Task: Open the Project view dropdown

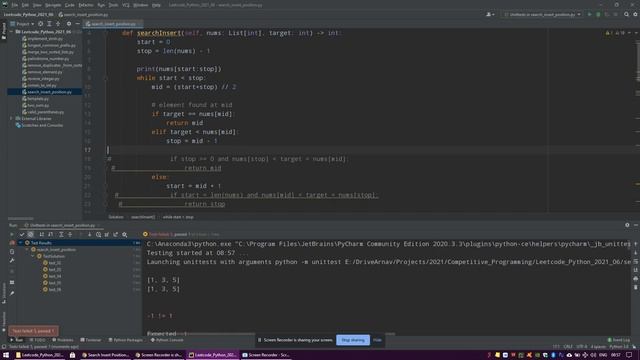Action: point(22,24)
